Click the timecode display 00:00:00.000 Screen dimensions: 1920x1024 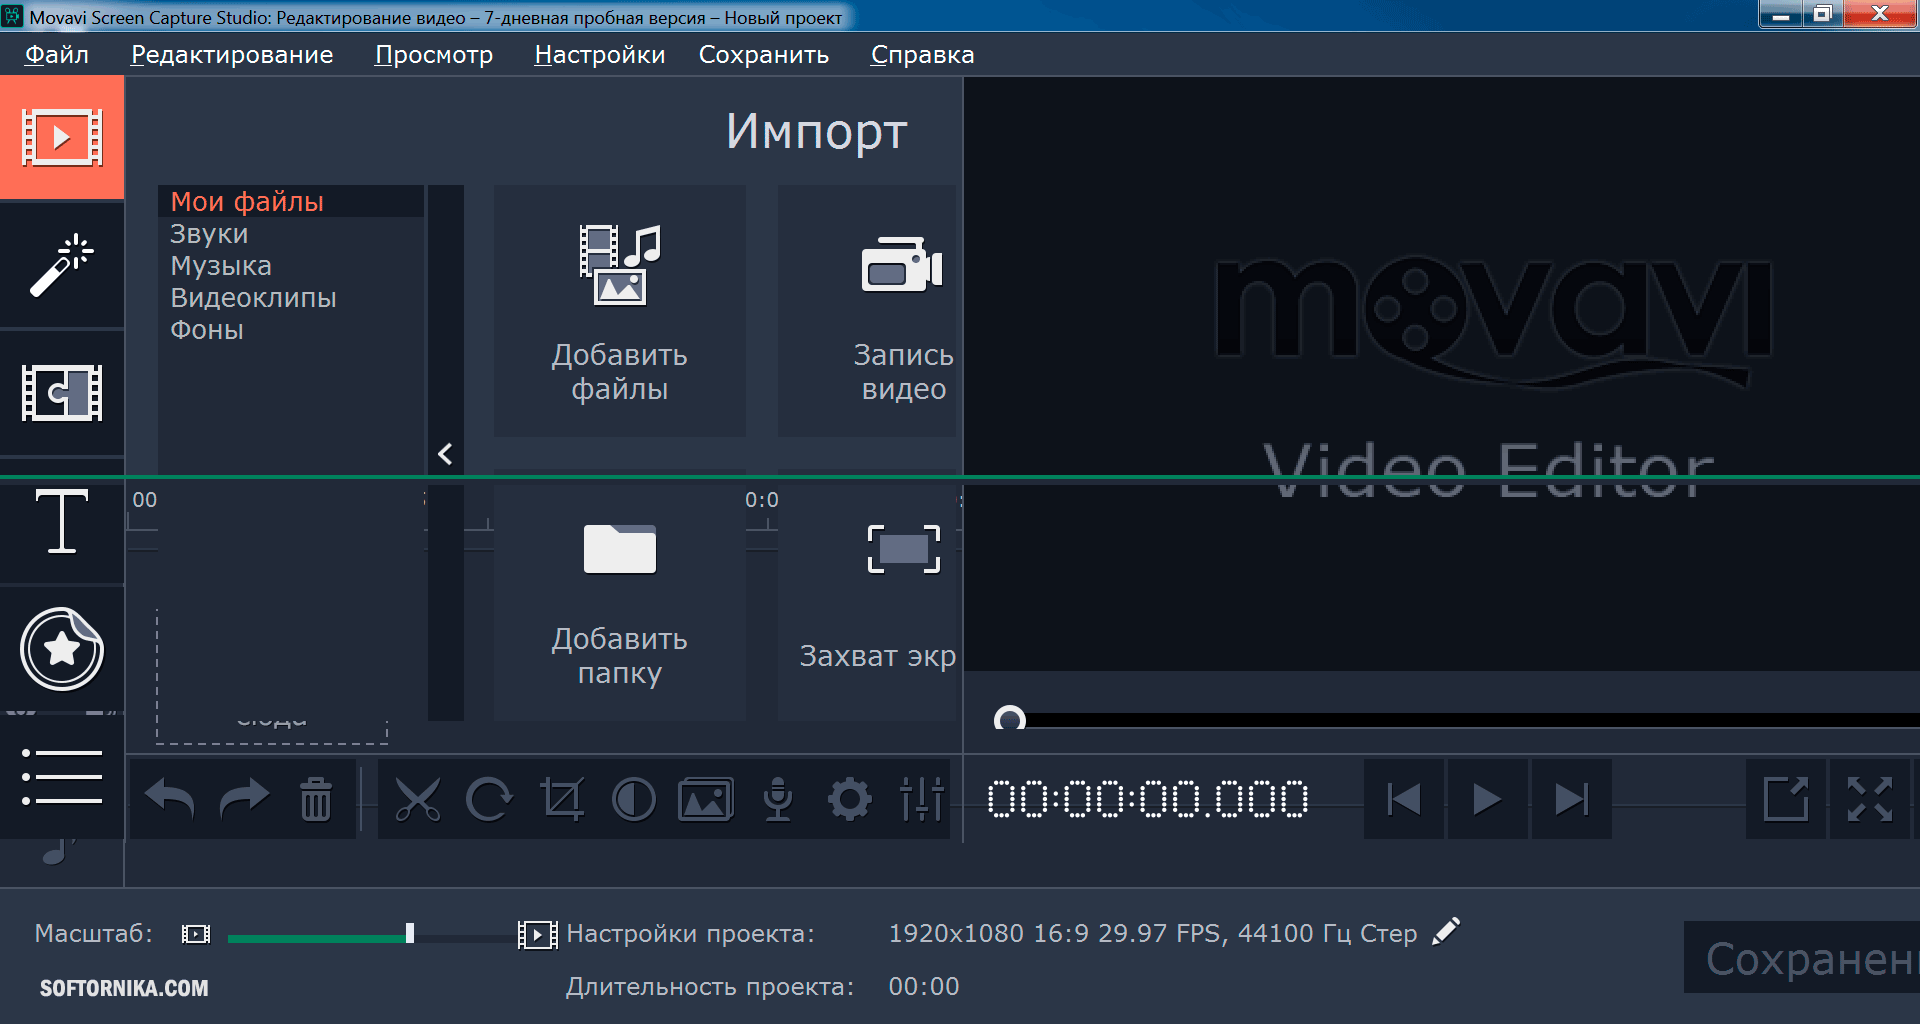1148,799
